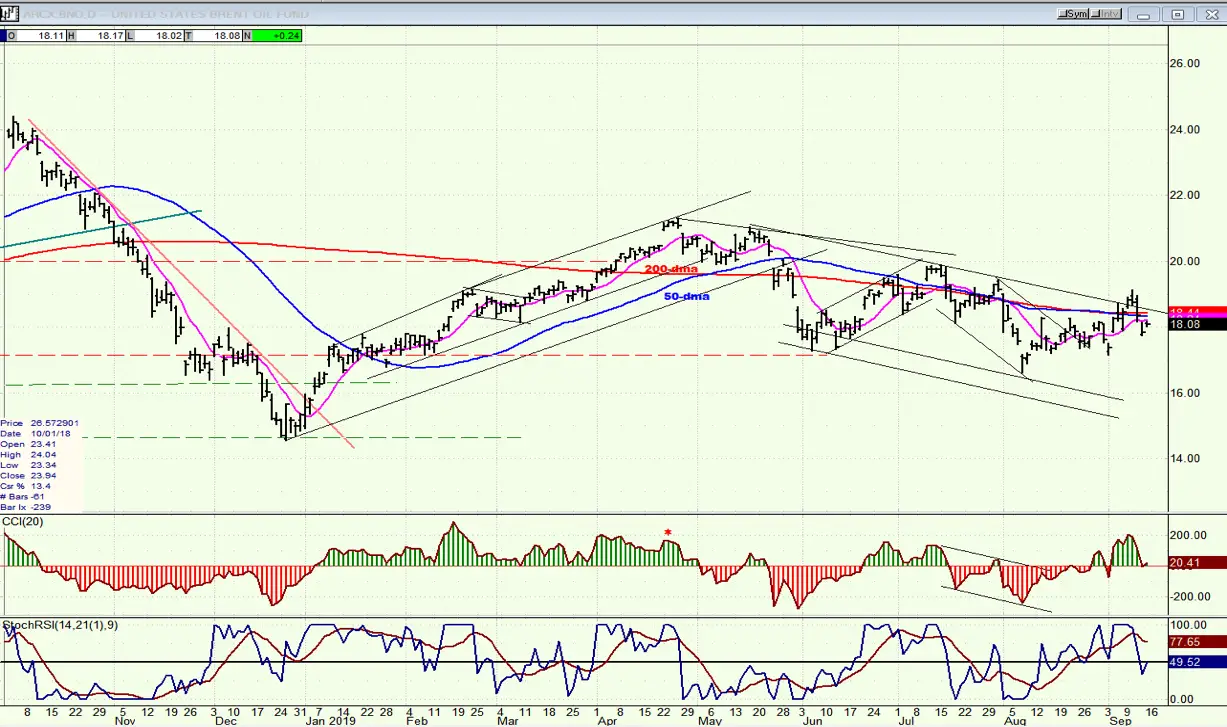Screen dimensions: 1227x727
Task: Toggle the Sym symbol link button
Action: (x=1076, y=14)
